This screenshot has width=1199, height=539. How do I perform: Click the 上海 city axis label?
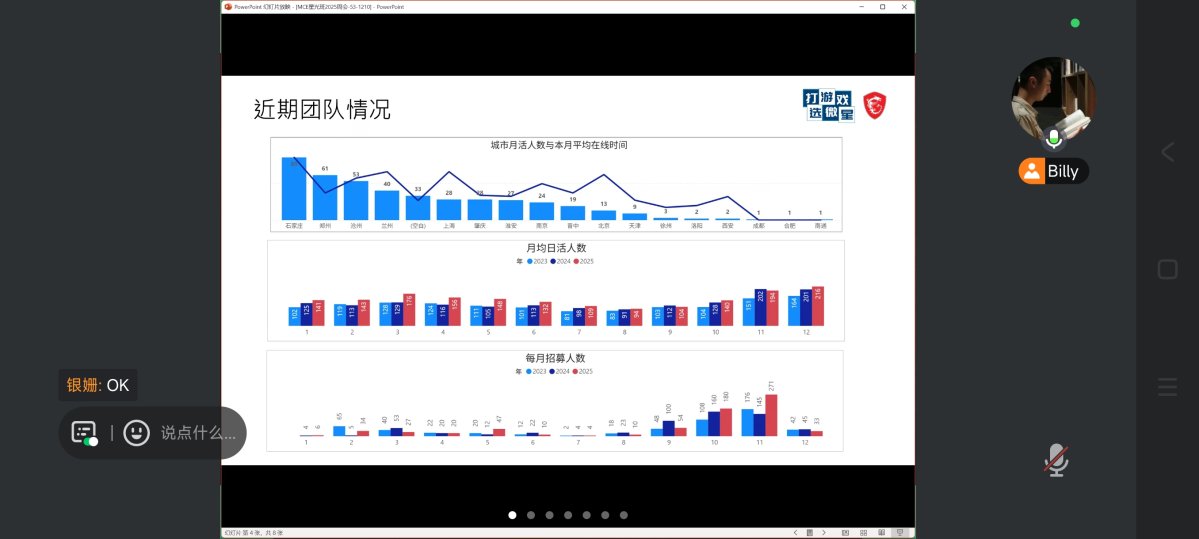pos(449,226)
